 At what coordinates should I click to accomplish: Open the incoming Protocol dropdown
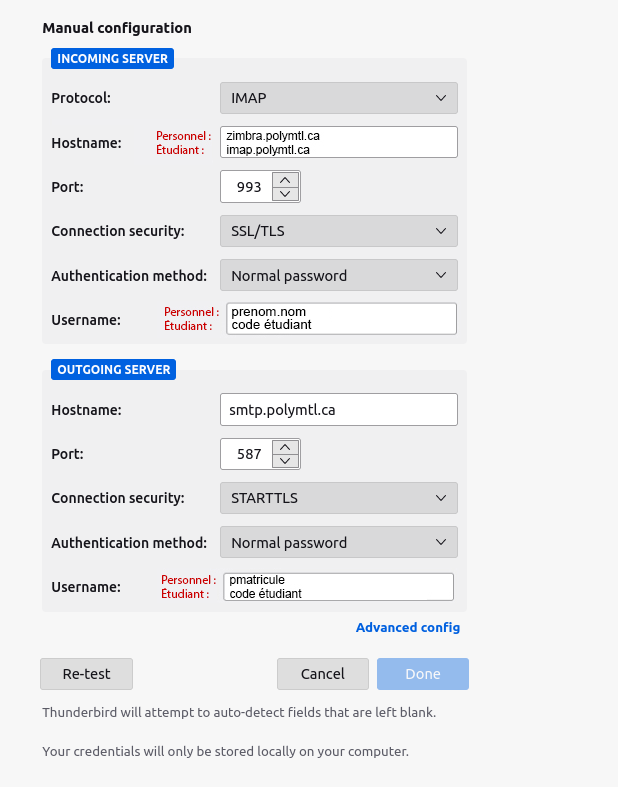click(338, 98)
